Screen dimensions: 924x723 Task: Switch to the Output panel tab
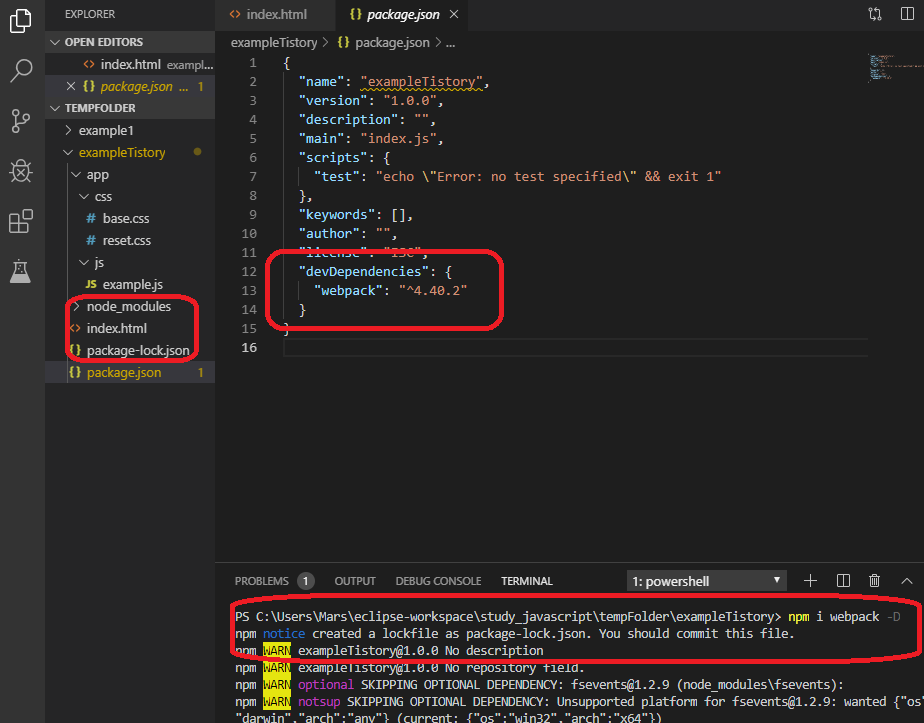point(355,581)
